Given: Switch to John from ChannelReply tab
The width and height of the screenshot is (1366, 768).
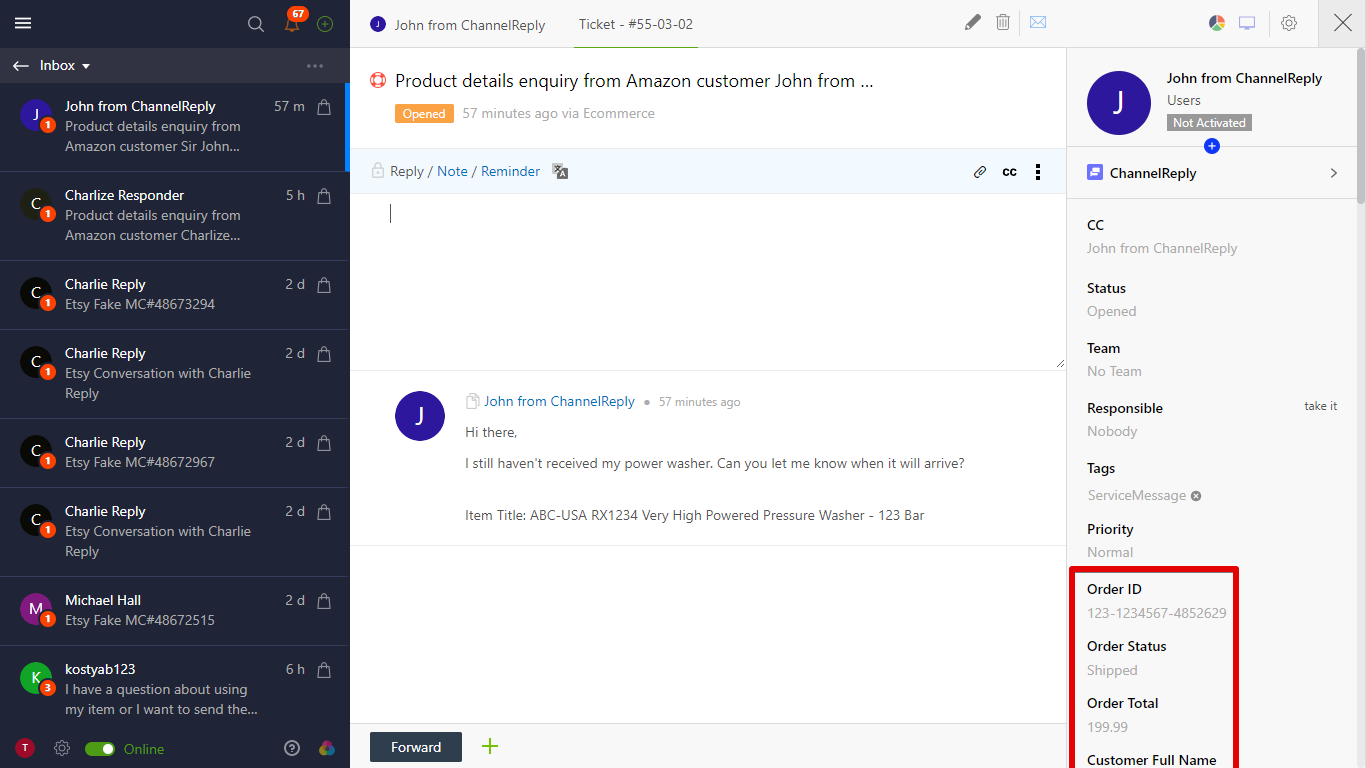Looking at the screenshot, I should (x=458, y=24).
